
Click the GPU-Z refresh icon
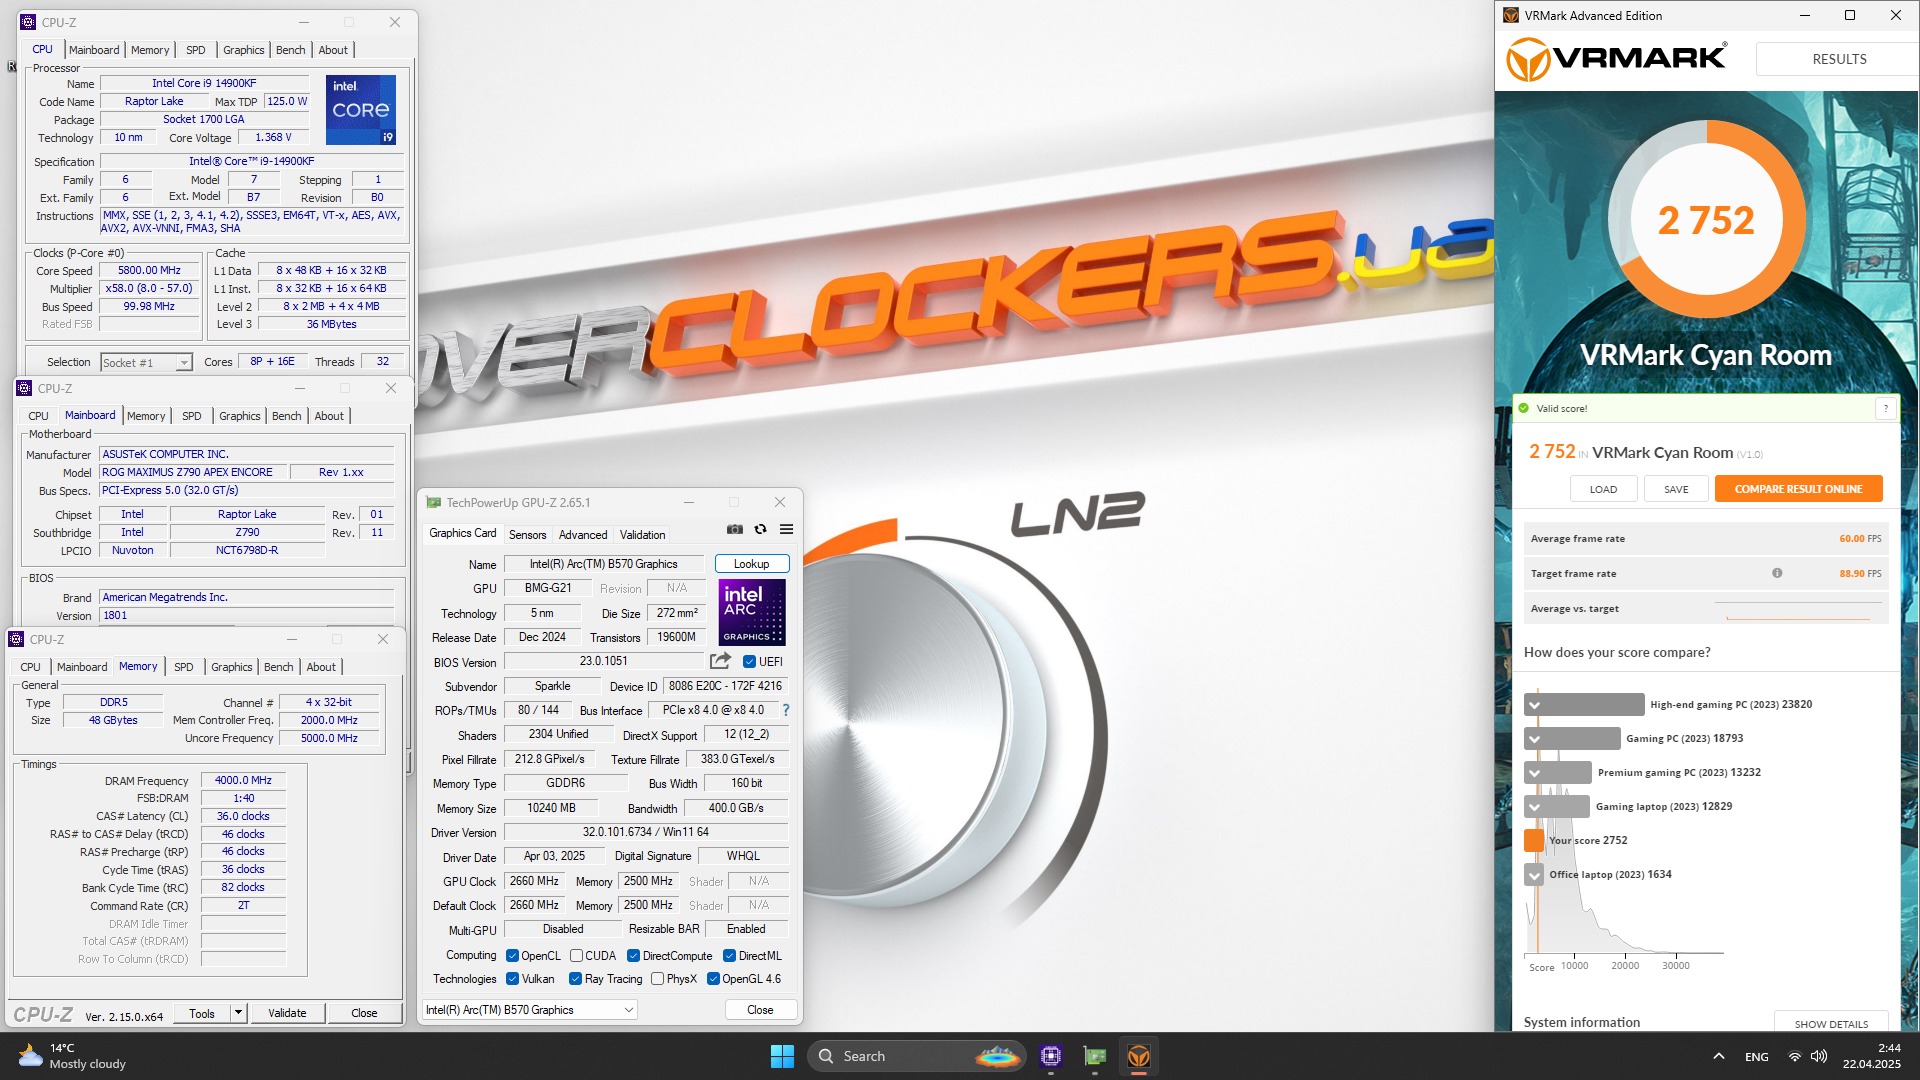pos(760,529)
